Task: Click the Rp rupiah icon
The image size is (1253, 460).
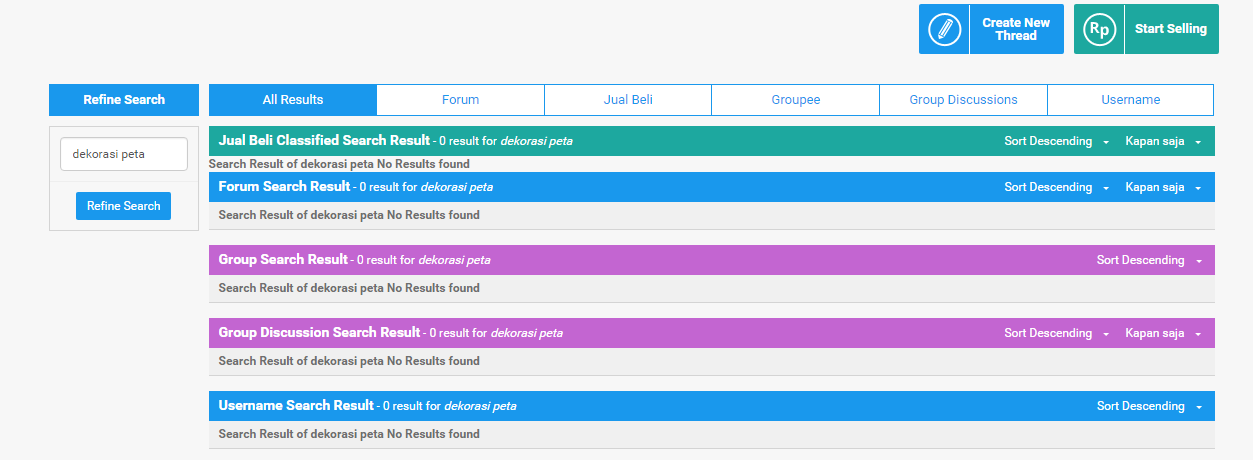Action: point(1099,29)
